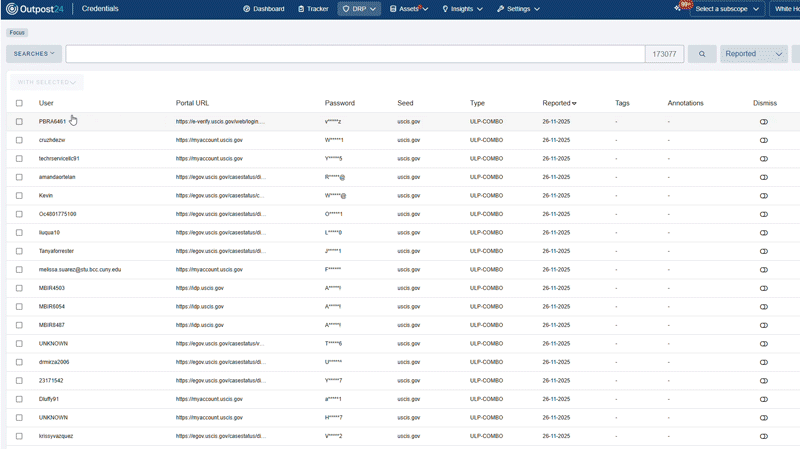
Task: Click the magnifier search button
Action: [702, 54]
